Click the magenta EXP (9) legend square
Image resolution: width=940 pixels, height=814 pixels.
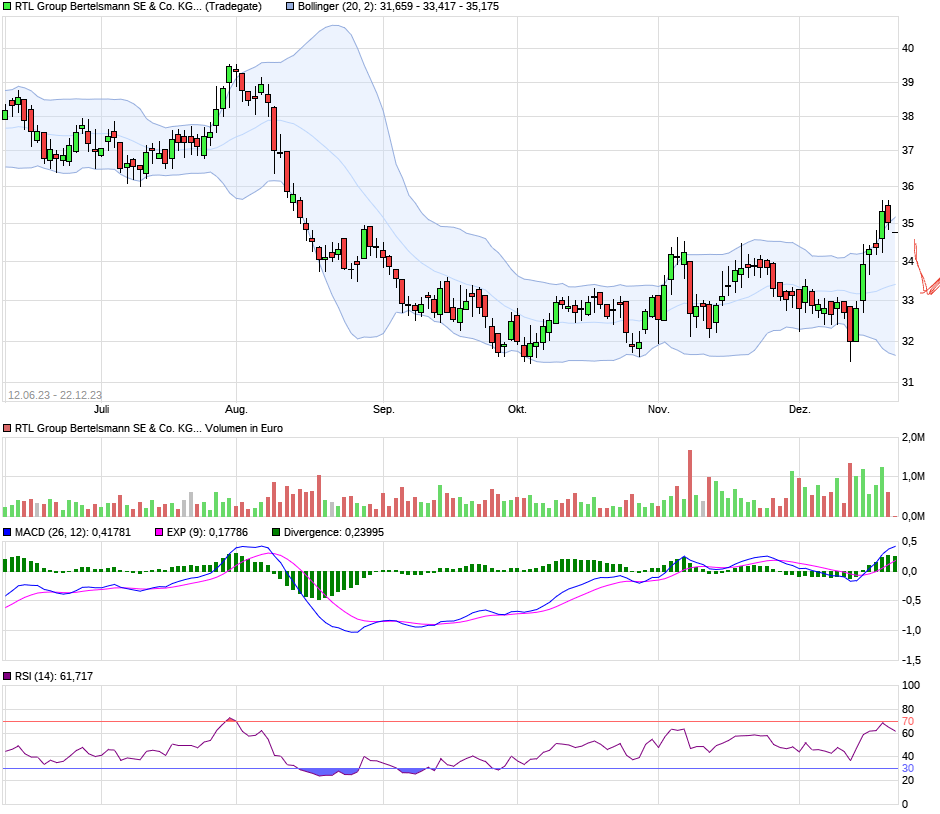(x=158, y=533)
